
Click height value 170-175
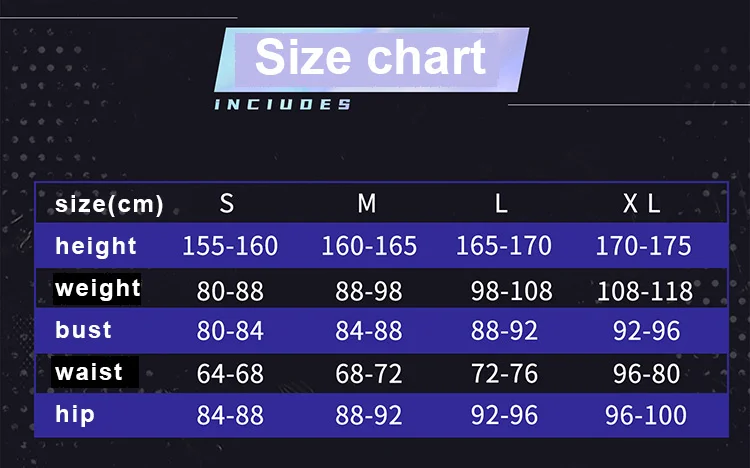(x=643, y=246)
